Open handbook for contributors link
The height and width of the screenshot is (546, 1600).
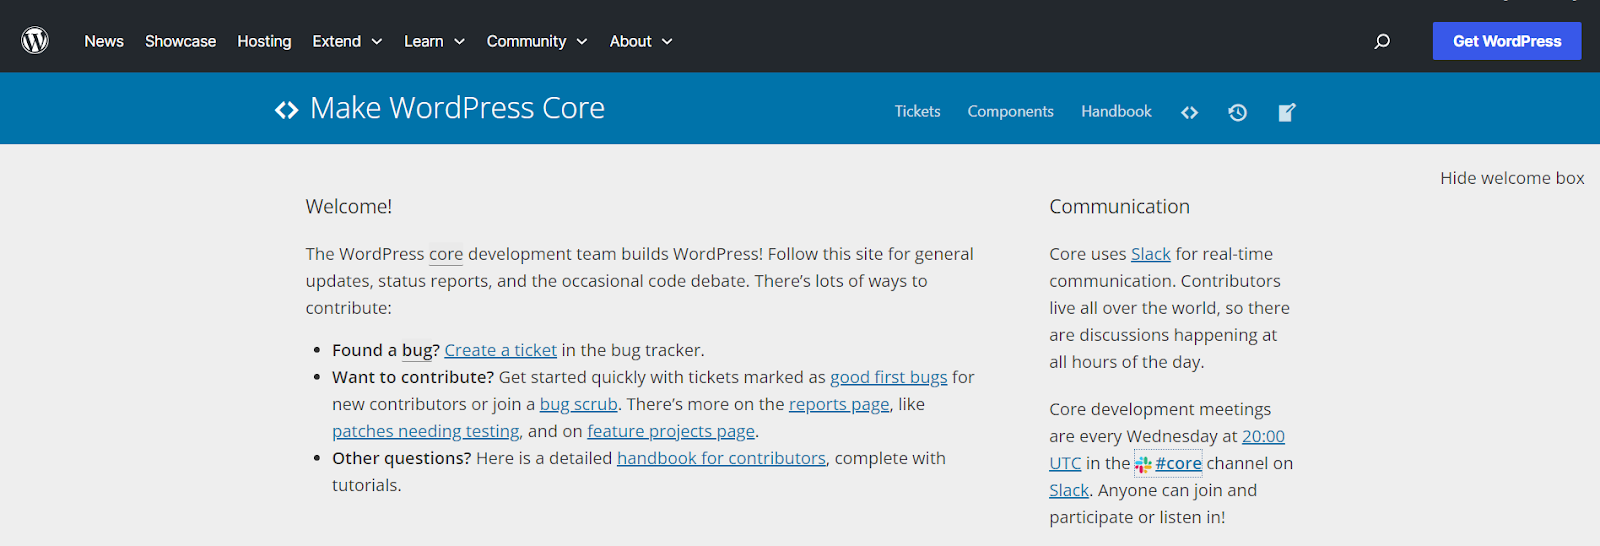(x=721, y=458)
